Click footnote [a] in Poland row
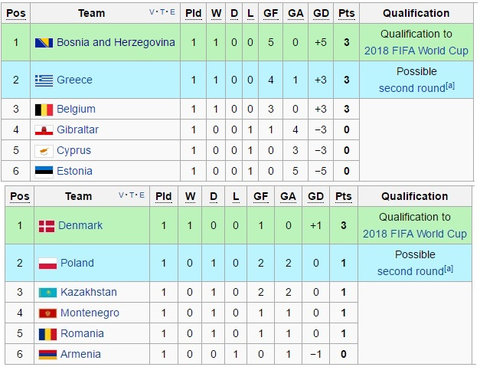This screenshot has height=367, width=480. 449,269
